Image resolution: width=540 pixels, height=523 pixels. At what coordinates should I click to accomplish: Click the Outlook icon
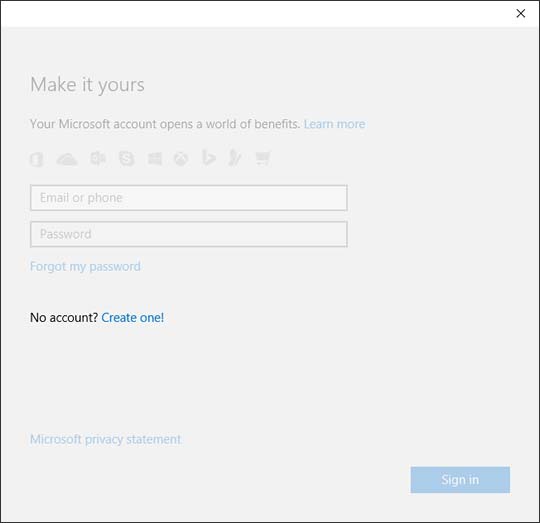pyautogui.click(x=98, y=159)
